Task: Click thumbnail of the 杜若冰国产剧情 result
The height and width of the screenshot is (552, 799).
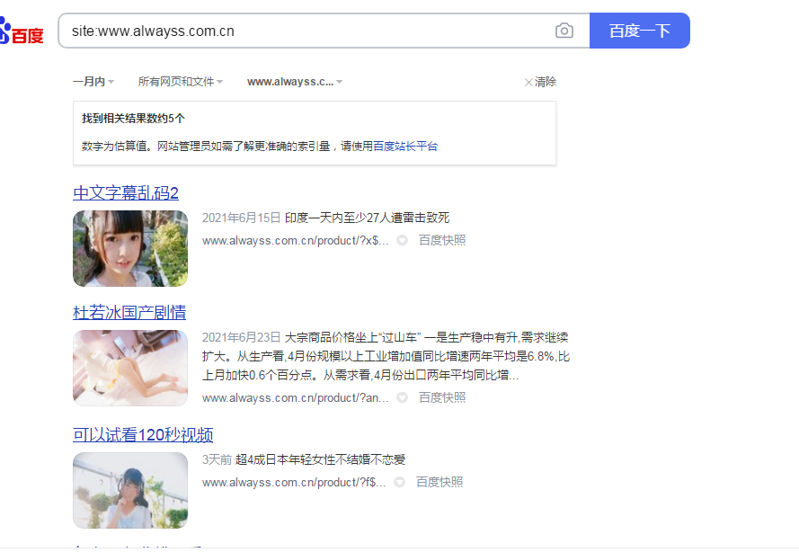Action: coord(130,367)
